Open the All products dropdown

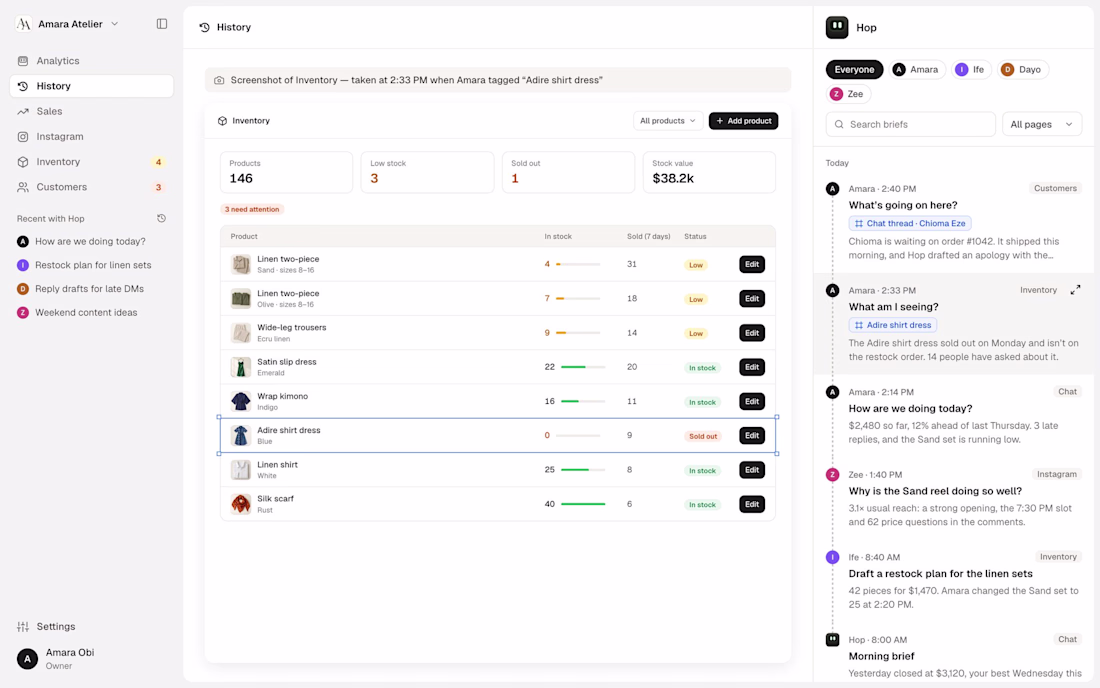tap(668, 121)
